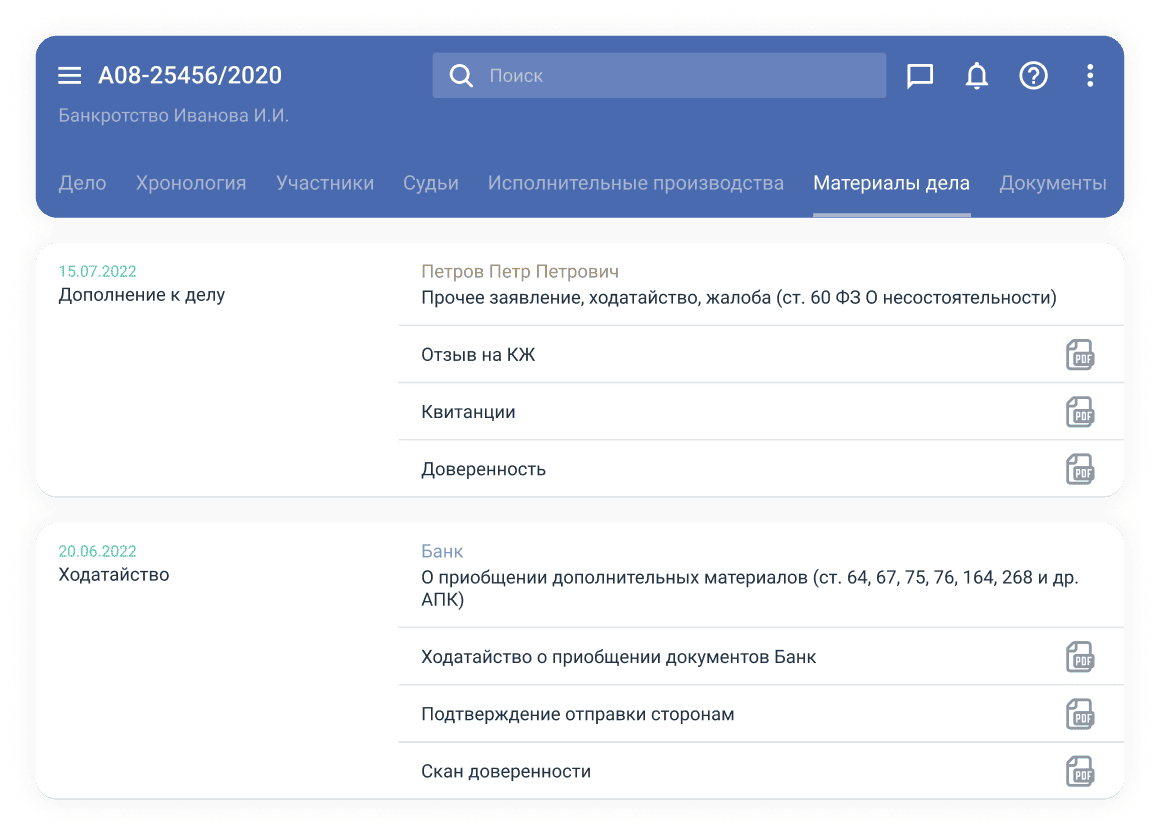
Task: Open the Скан доверенности row
Action: point(761,771)
